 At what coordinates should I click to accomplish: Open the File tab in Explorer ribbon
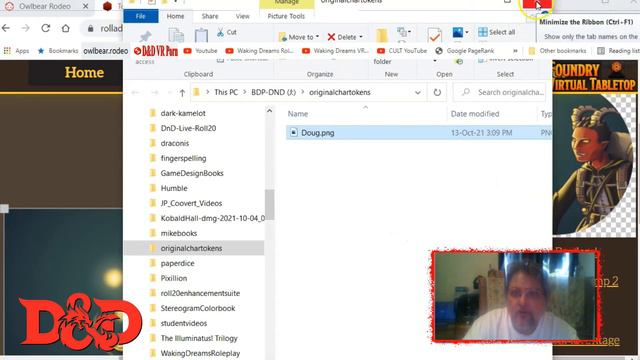click(141, 16)
